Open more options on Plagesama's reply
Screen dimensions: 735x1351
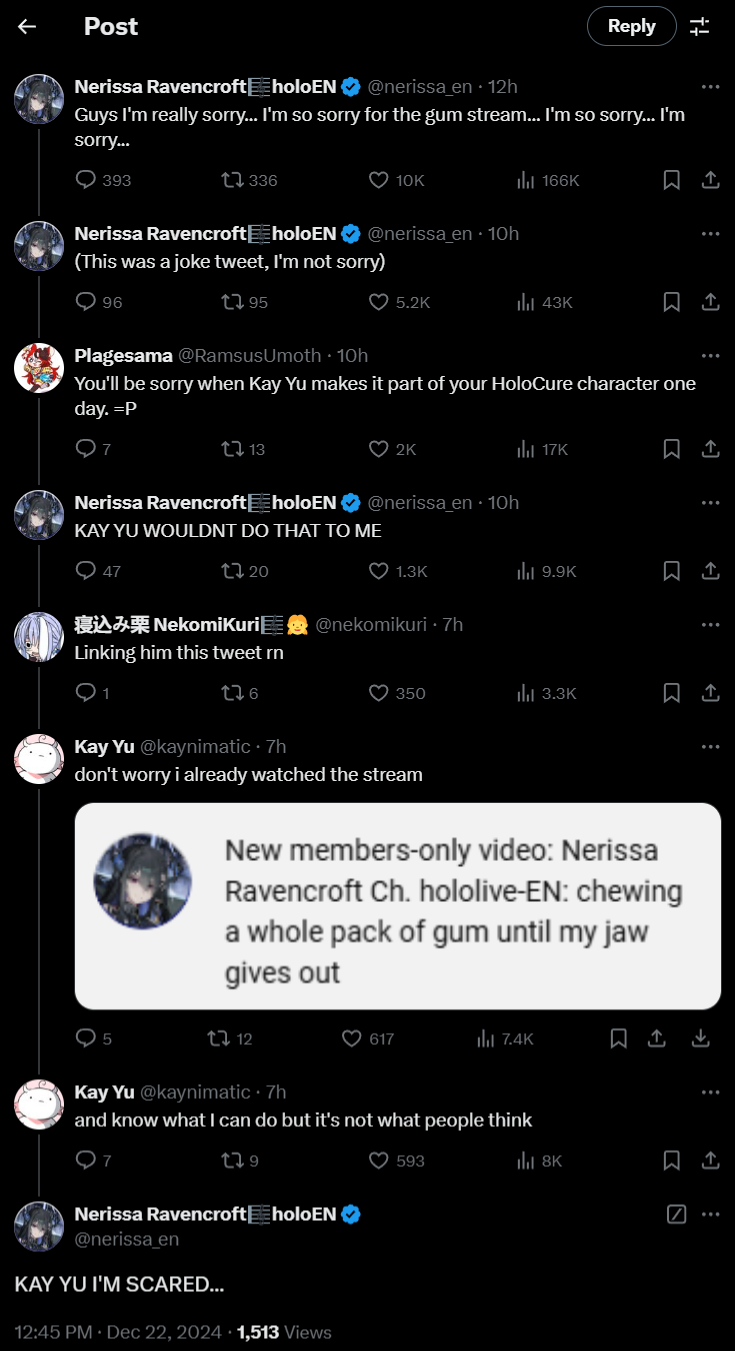click(x=710, y=355)
